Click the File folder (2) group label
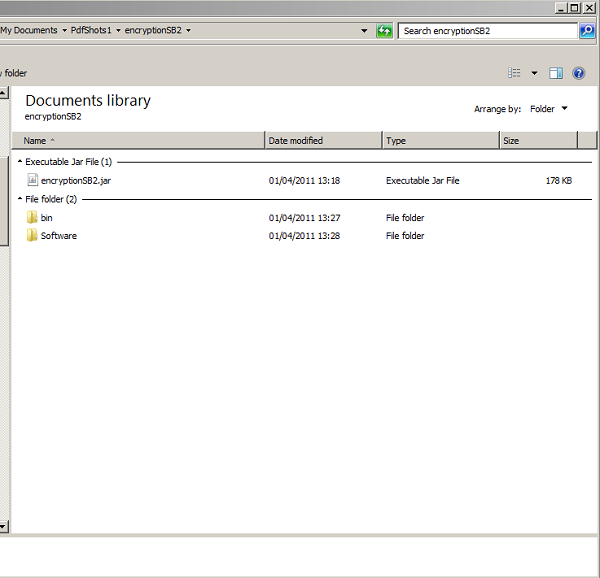 click(51, 199)
